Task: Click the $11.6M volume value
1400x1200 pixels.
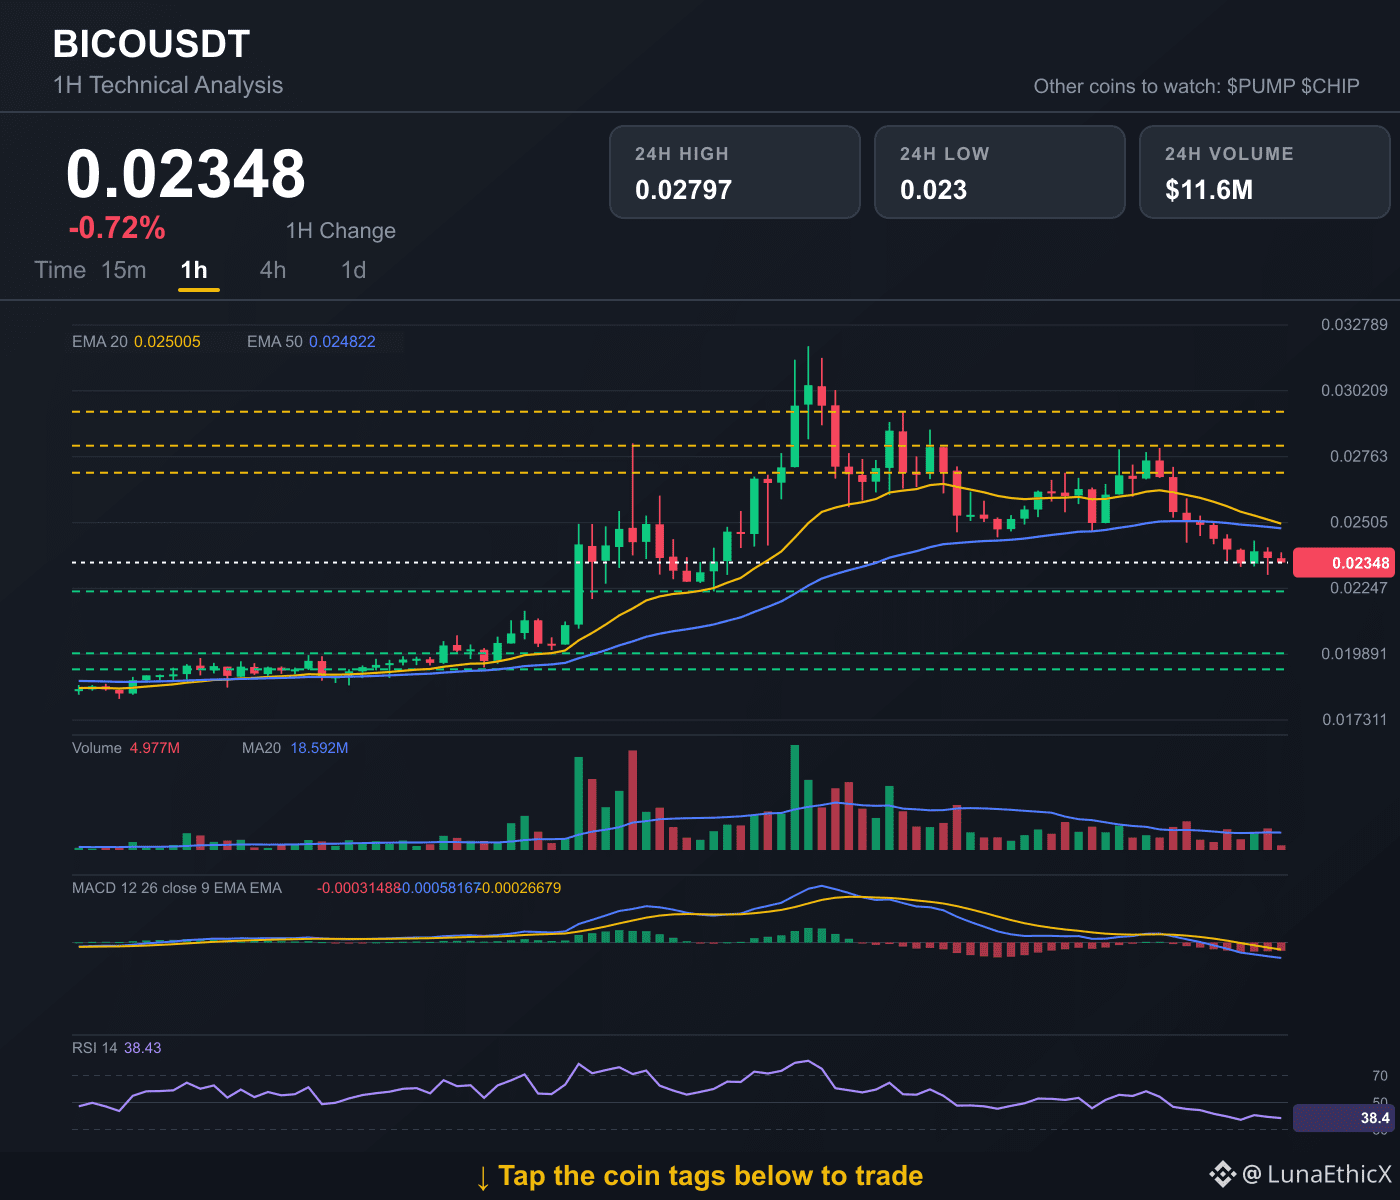Action: 1209,190
